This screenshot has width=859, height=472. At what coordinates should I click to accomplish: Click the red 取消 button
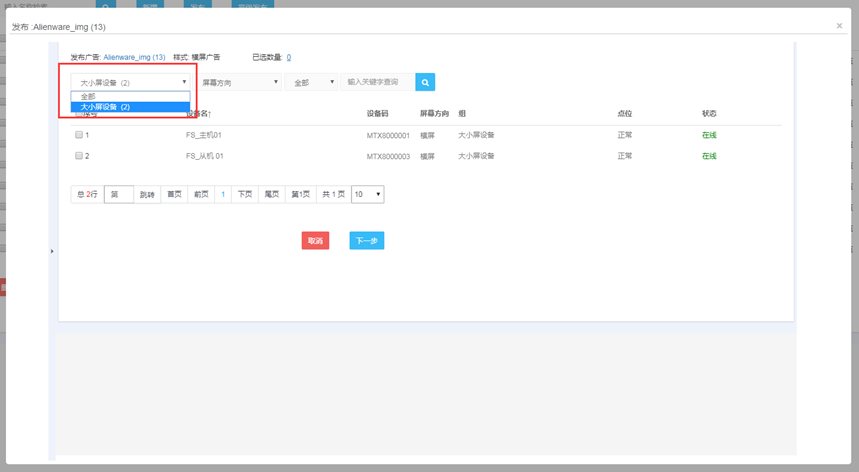(x=315, y=241)
